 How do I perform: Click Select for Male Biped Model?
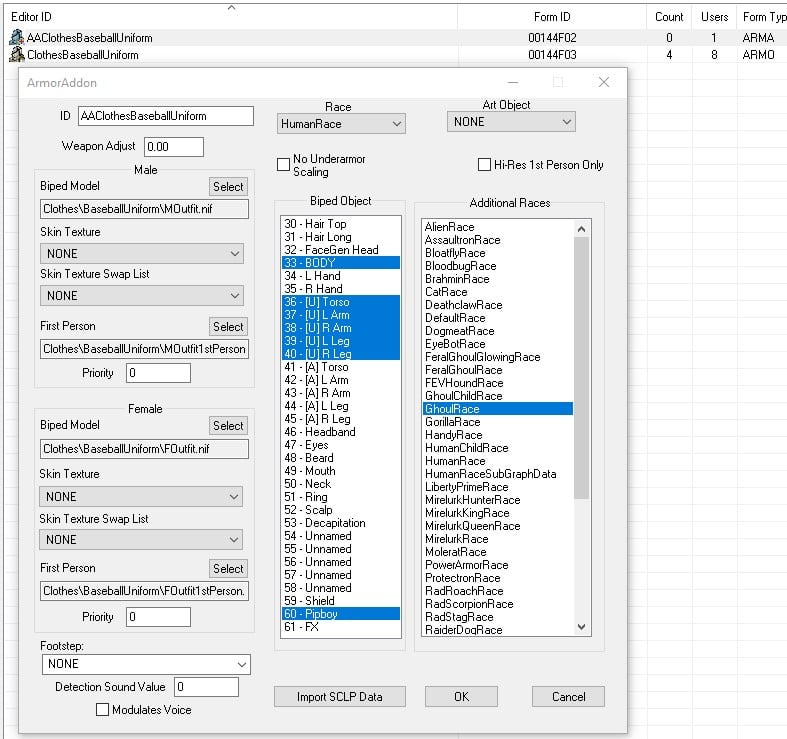228,187
